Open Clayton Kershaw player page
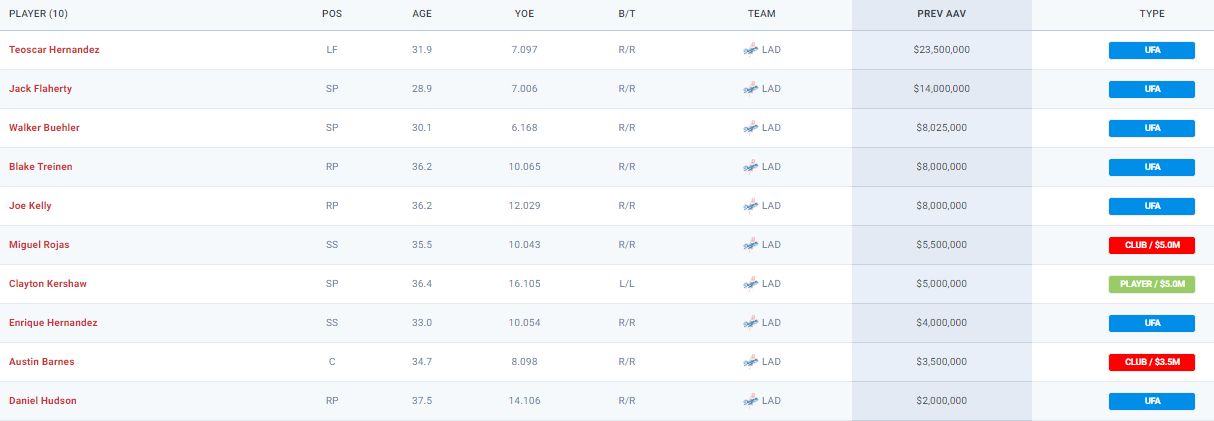1214x421 pixels. 48,284
